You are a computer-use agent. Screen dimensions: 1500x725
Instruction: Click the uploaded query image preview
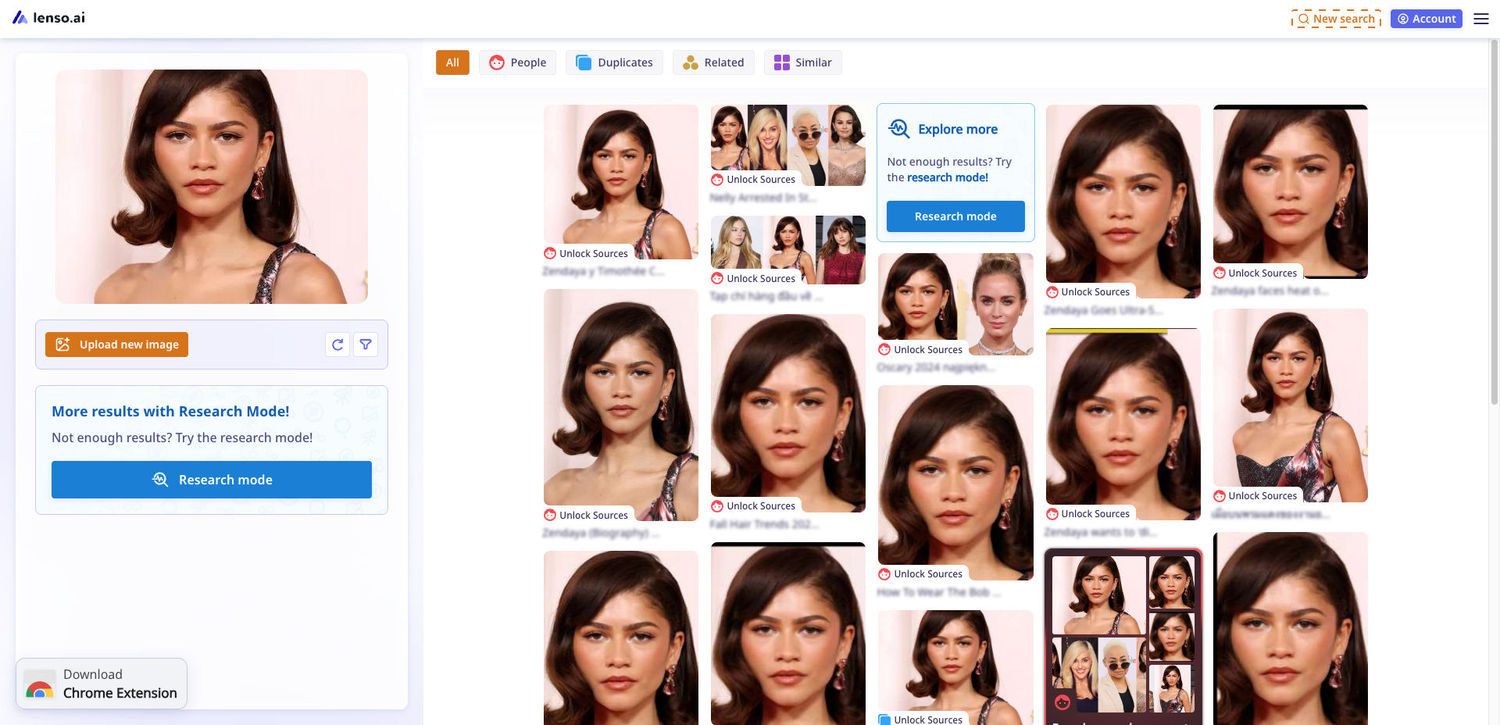point(211,186)
